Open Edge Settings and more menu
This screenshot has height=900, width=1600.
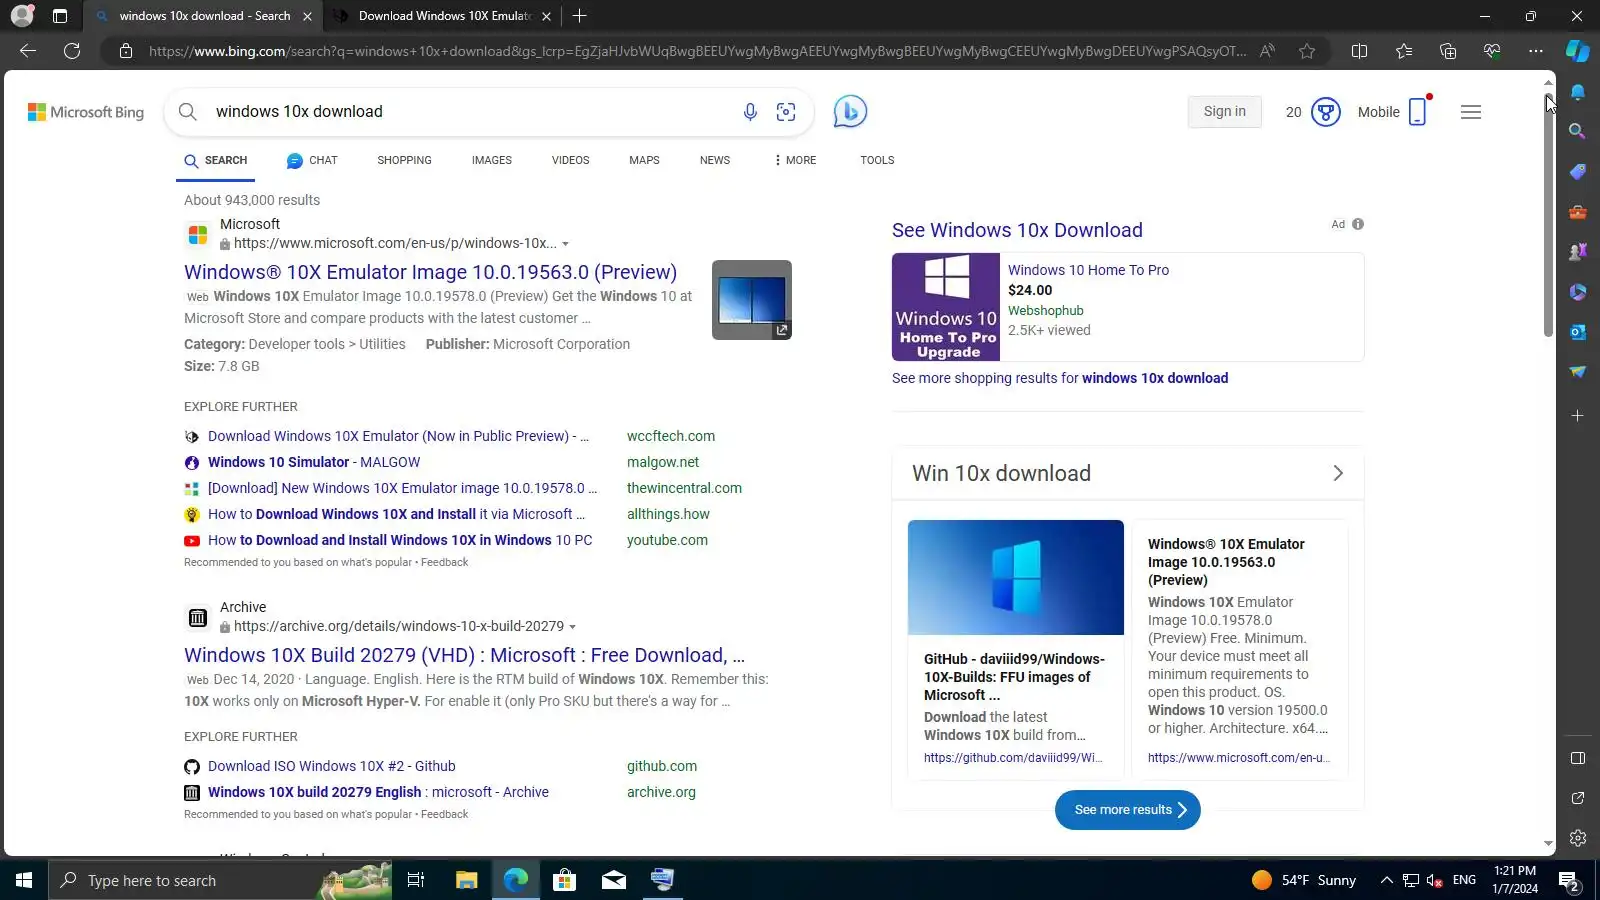(1536, 51)
